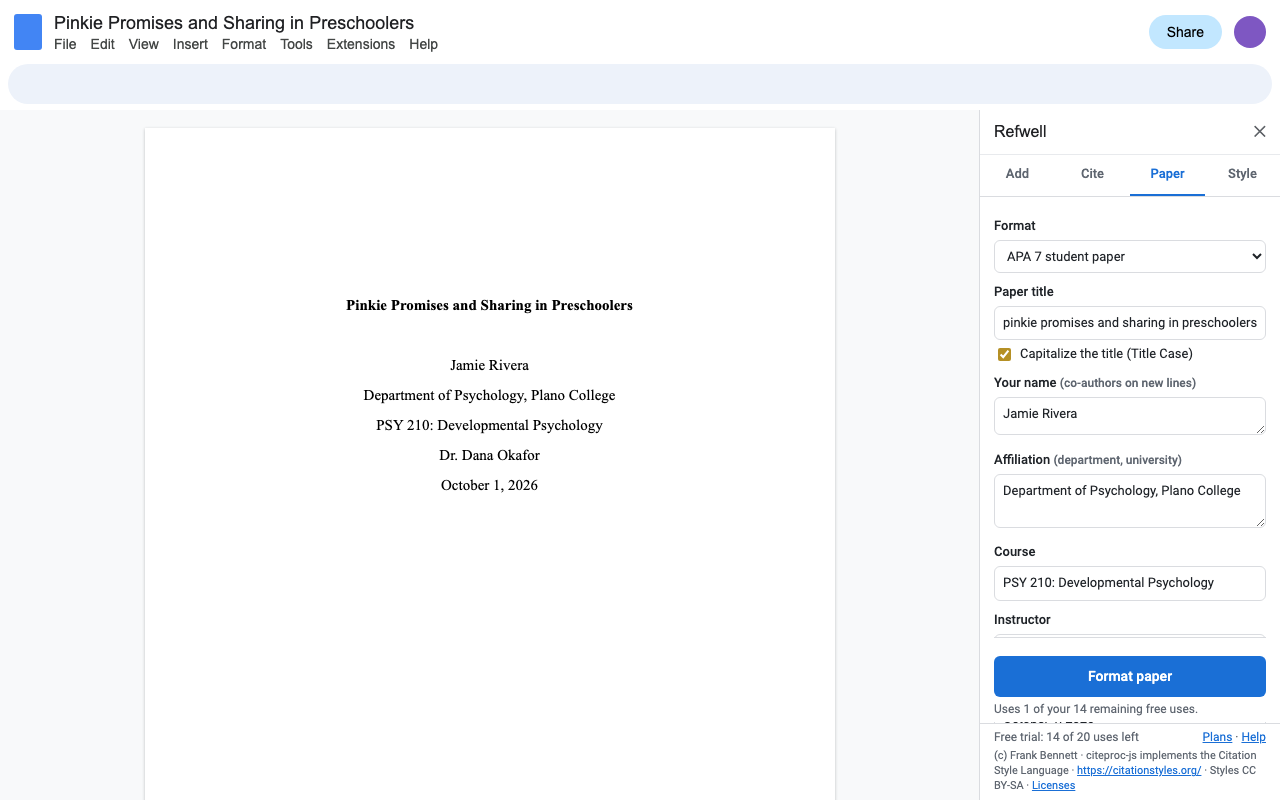The width and height of the screenshot is (1280, 800).
Task: Open the Plans link
Action: pyautogui.click(x=1217, y=737)
